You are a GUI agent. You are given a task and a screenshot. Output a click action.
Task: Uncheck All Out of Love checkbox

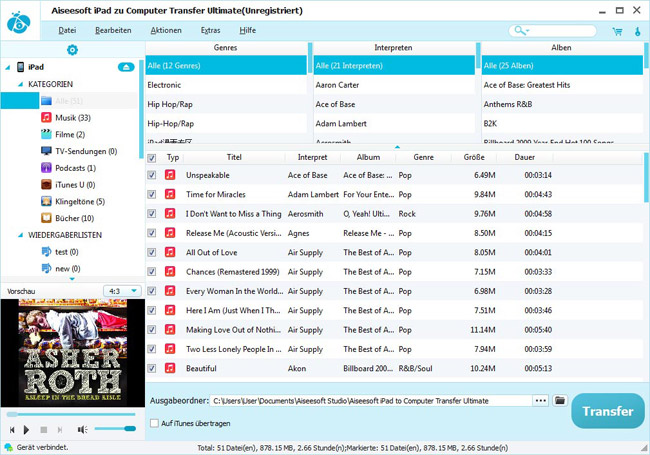pyautogui.click(x=152, y=252)
